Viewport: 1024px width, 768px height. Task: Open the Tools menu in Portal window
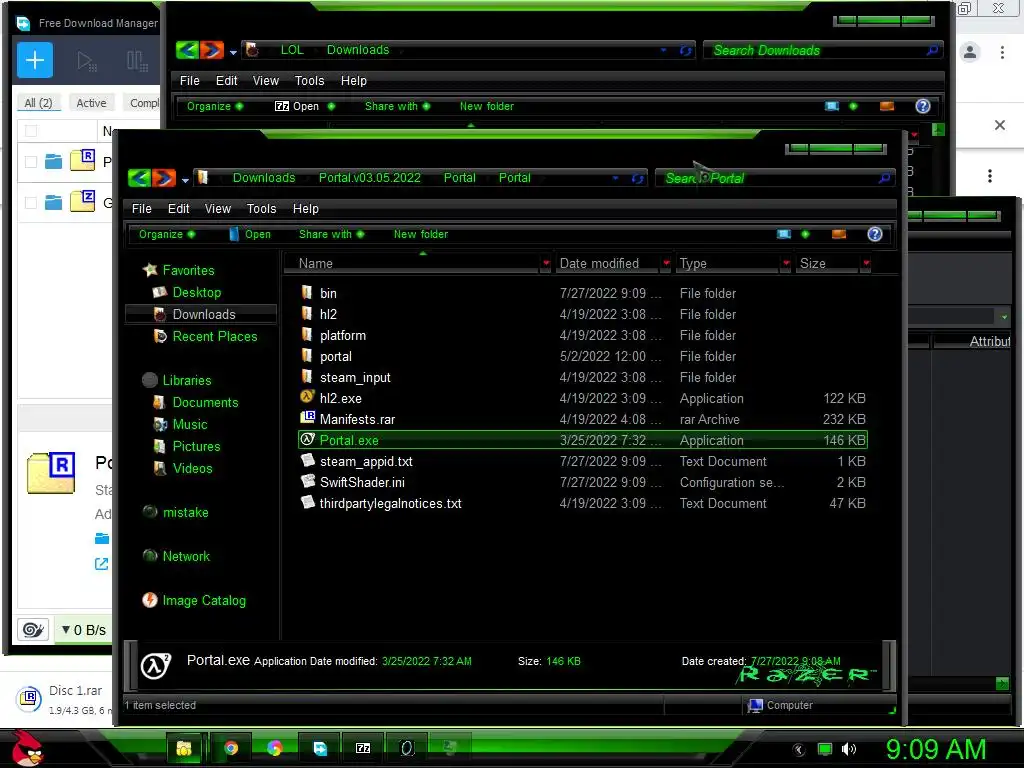click(261, 209)
